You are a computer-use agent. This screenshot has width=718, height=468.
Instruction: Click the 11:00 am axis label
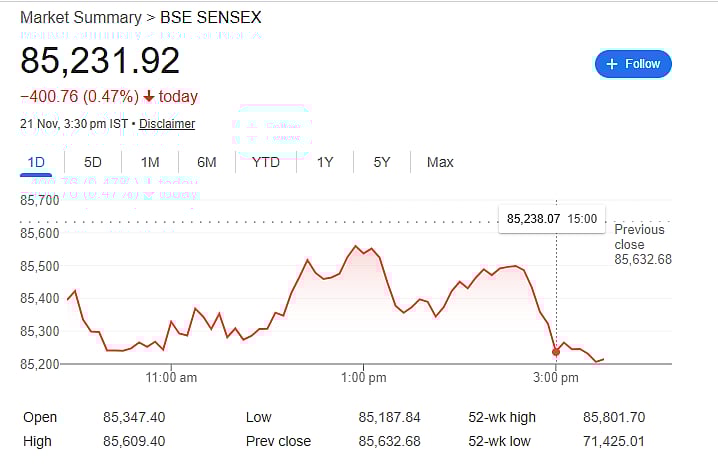(x=171, y=378)
